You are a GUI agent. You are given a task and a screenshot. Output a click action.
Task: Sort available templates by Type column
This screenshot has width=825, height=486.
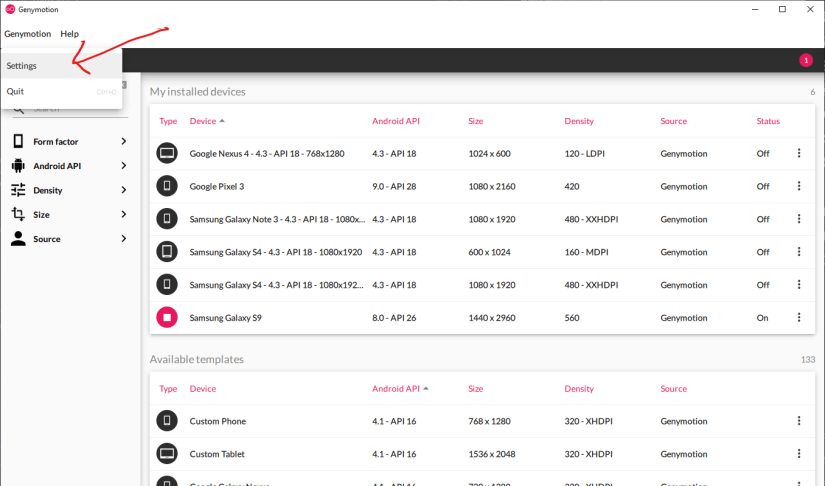168,389
